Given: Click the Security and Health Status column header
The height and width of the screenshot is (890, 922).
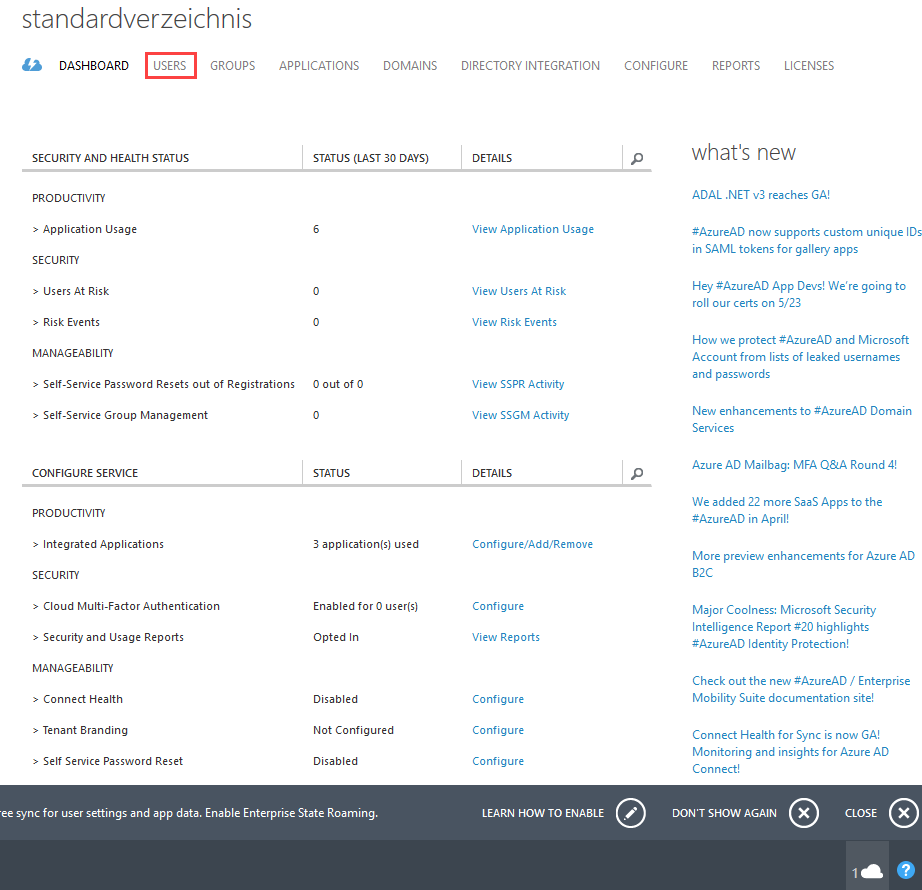Looking at the screenshot, I should click(111, 158).
